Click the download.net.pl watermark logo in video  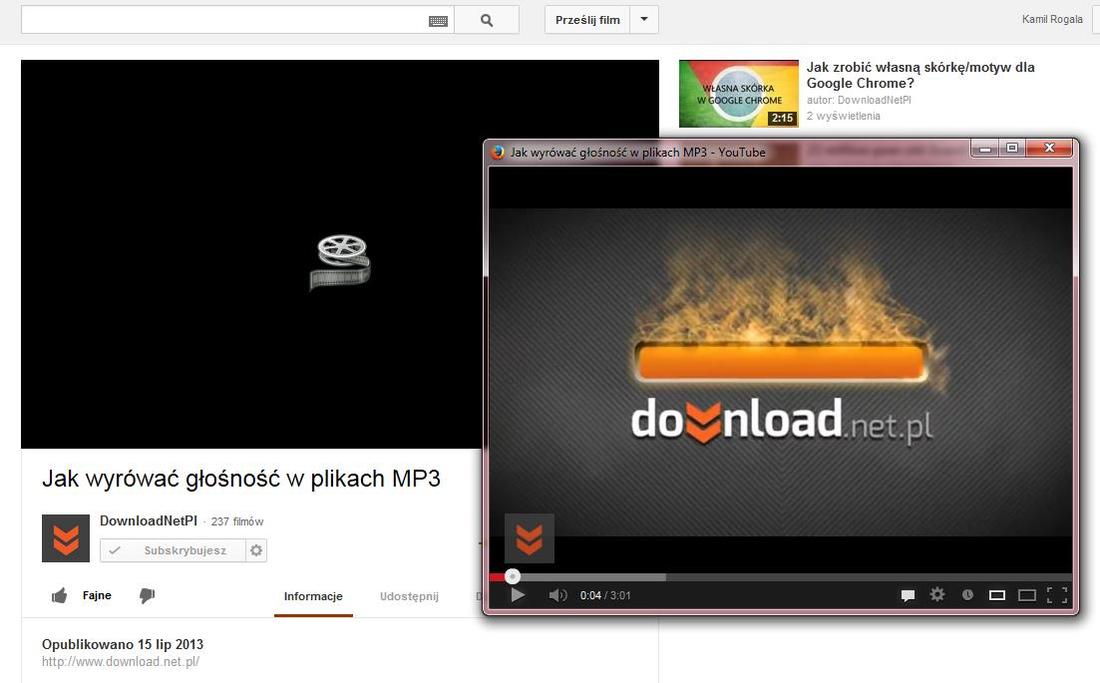pyautogui.click(x=530, y=539)
